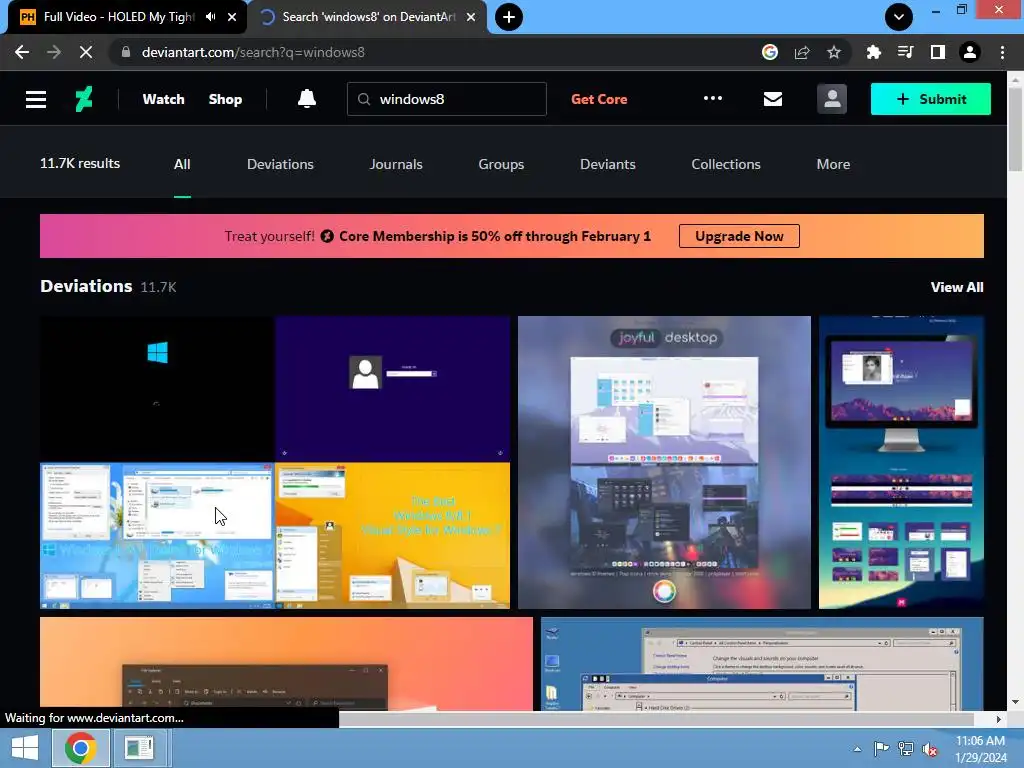Go back to the previous page
The width and height of the screenshot is (1024, 768).
pos(22,52)
